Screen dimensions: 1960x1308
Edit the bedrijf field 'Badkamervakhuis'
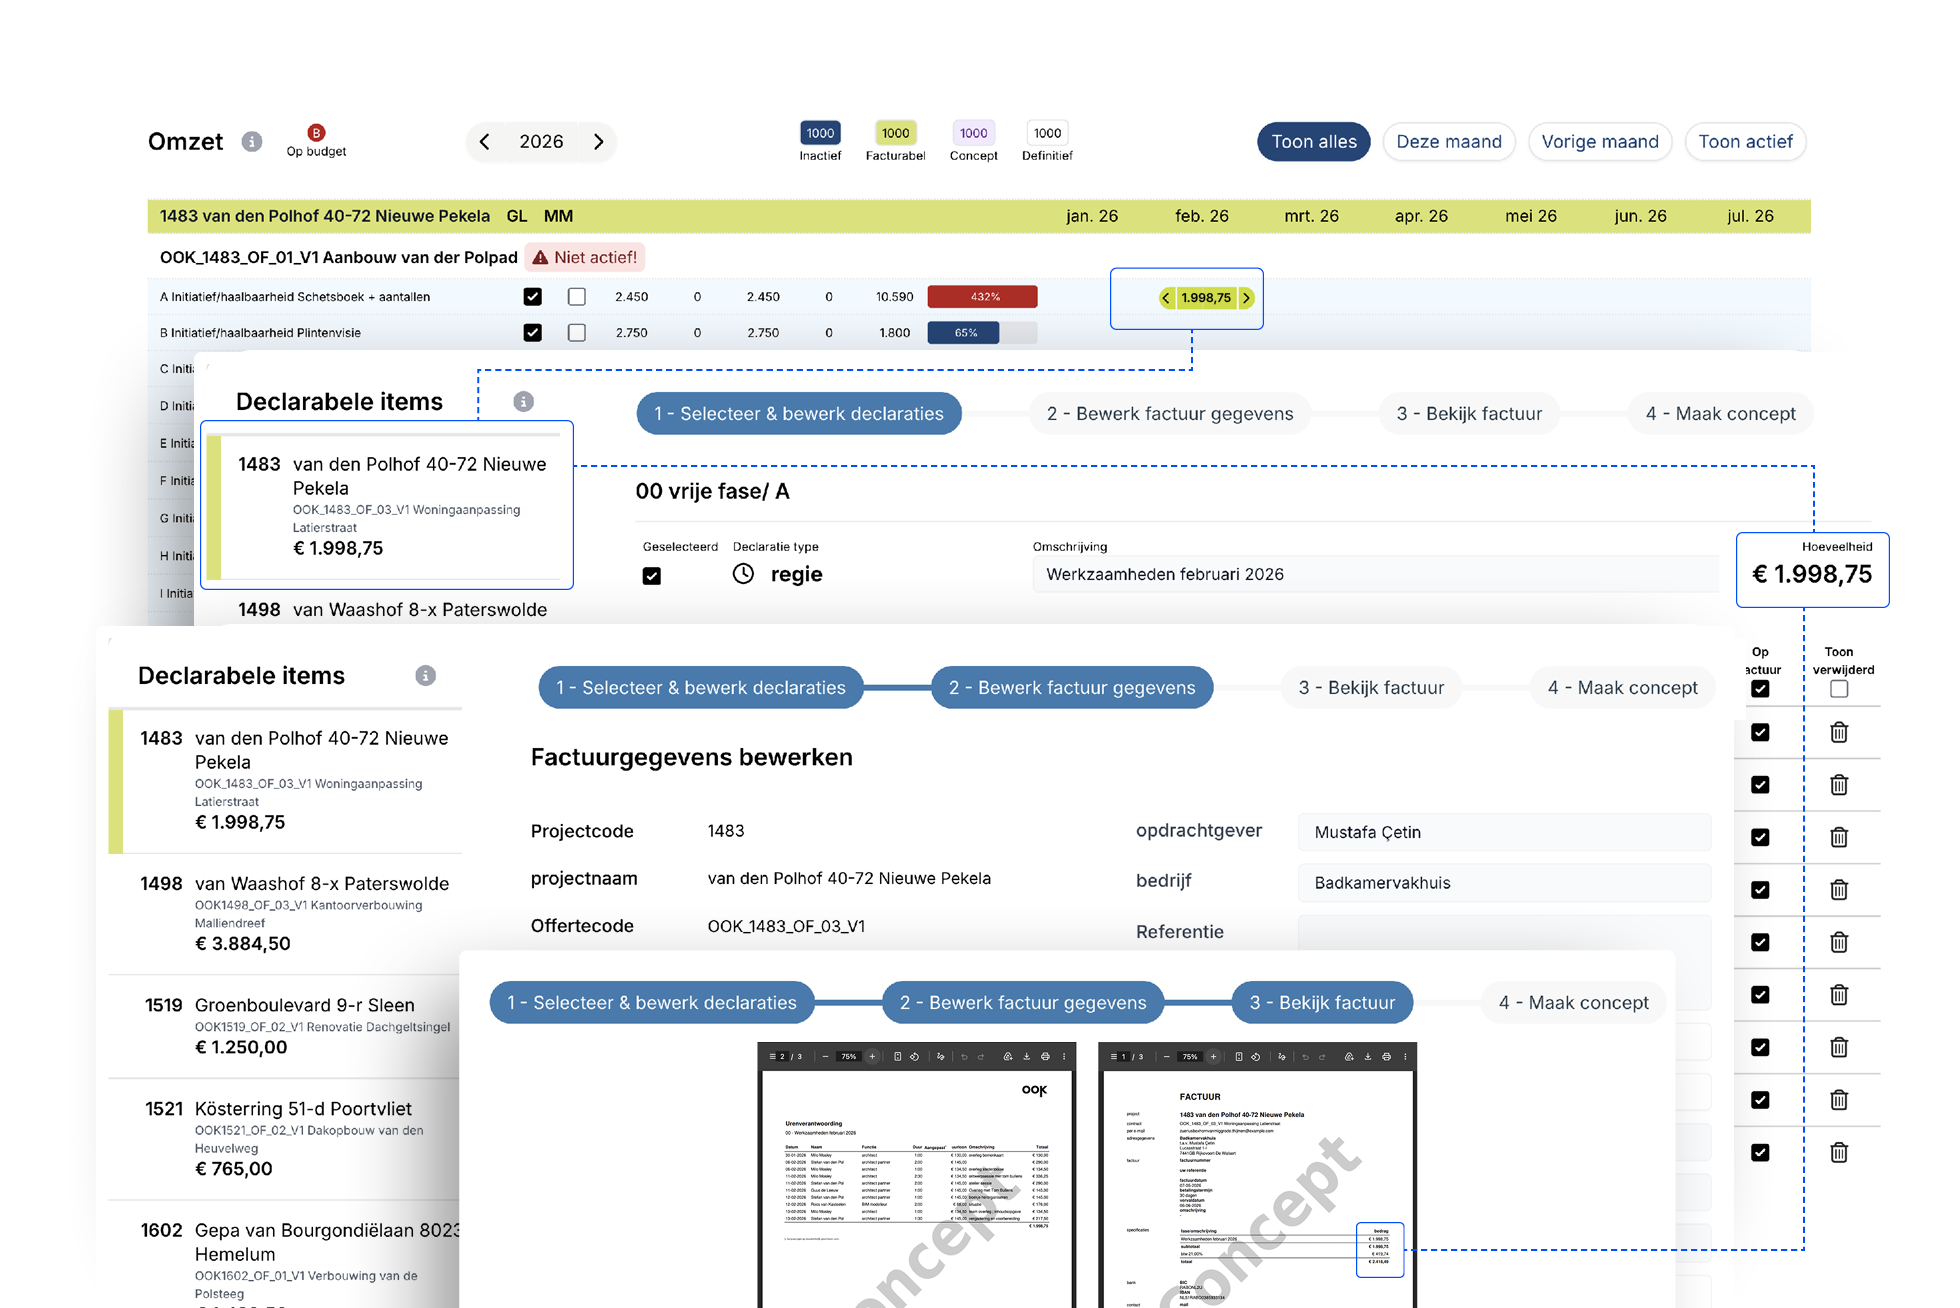(x=1504, y=883)
